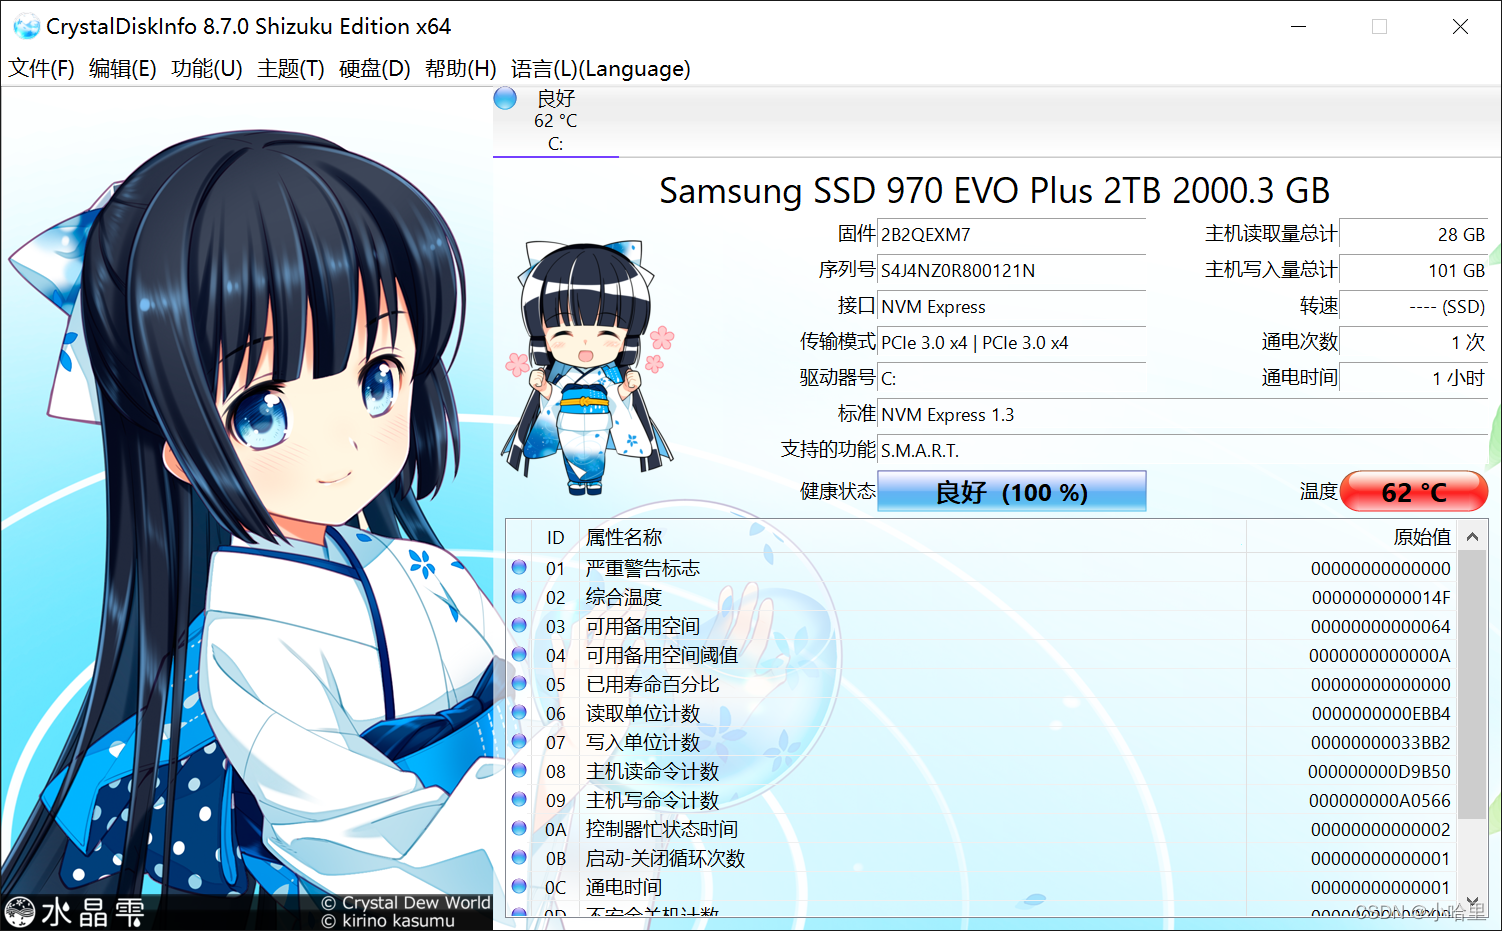Viewport: 1502px width, 931px height.
Task: Click the 转速 value ---- (SSD)
Action: coord(1414,307)
